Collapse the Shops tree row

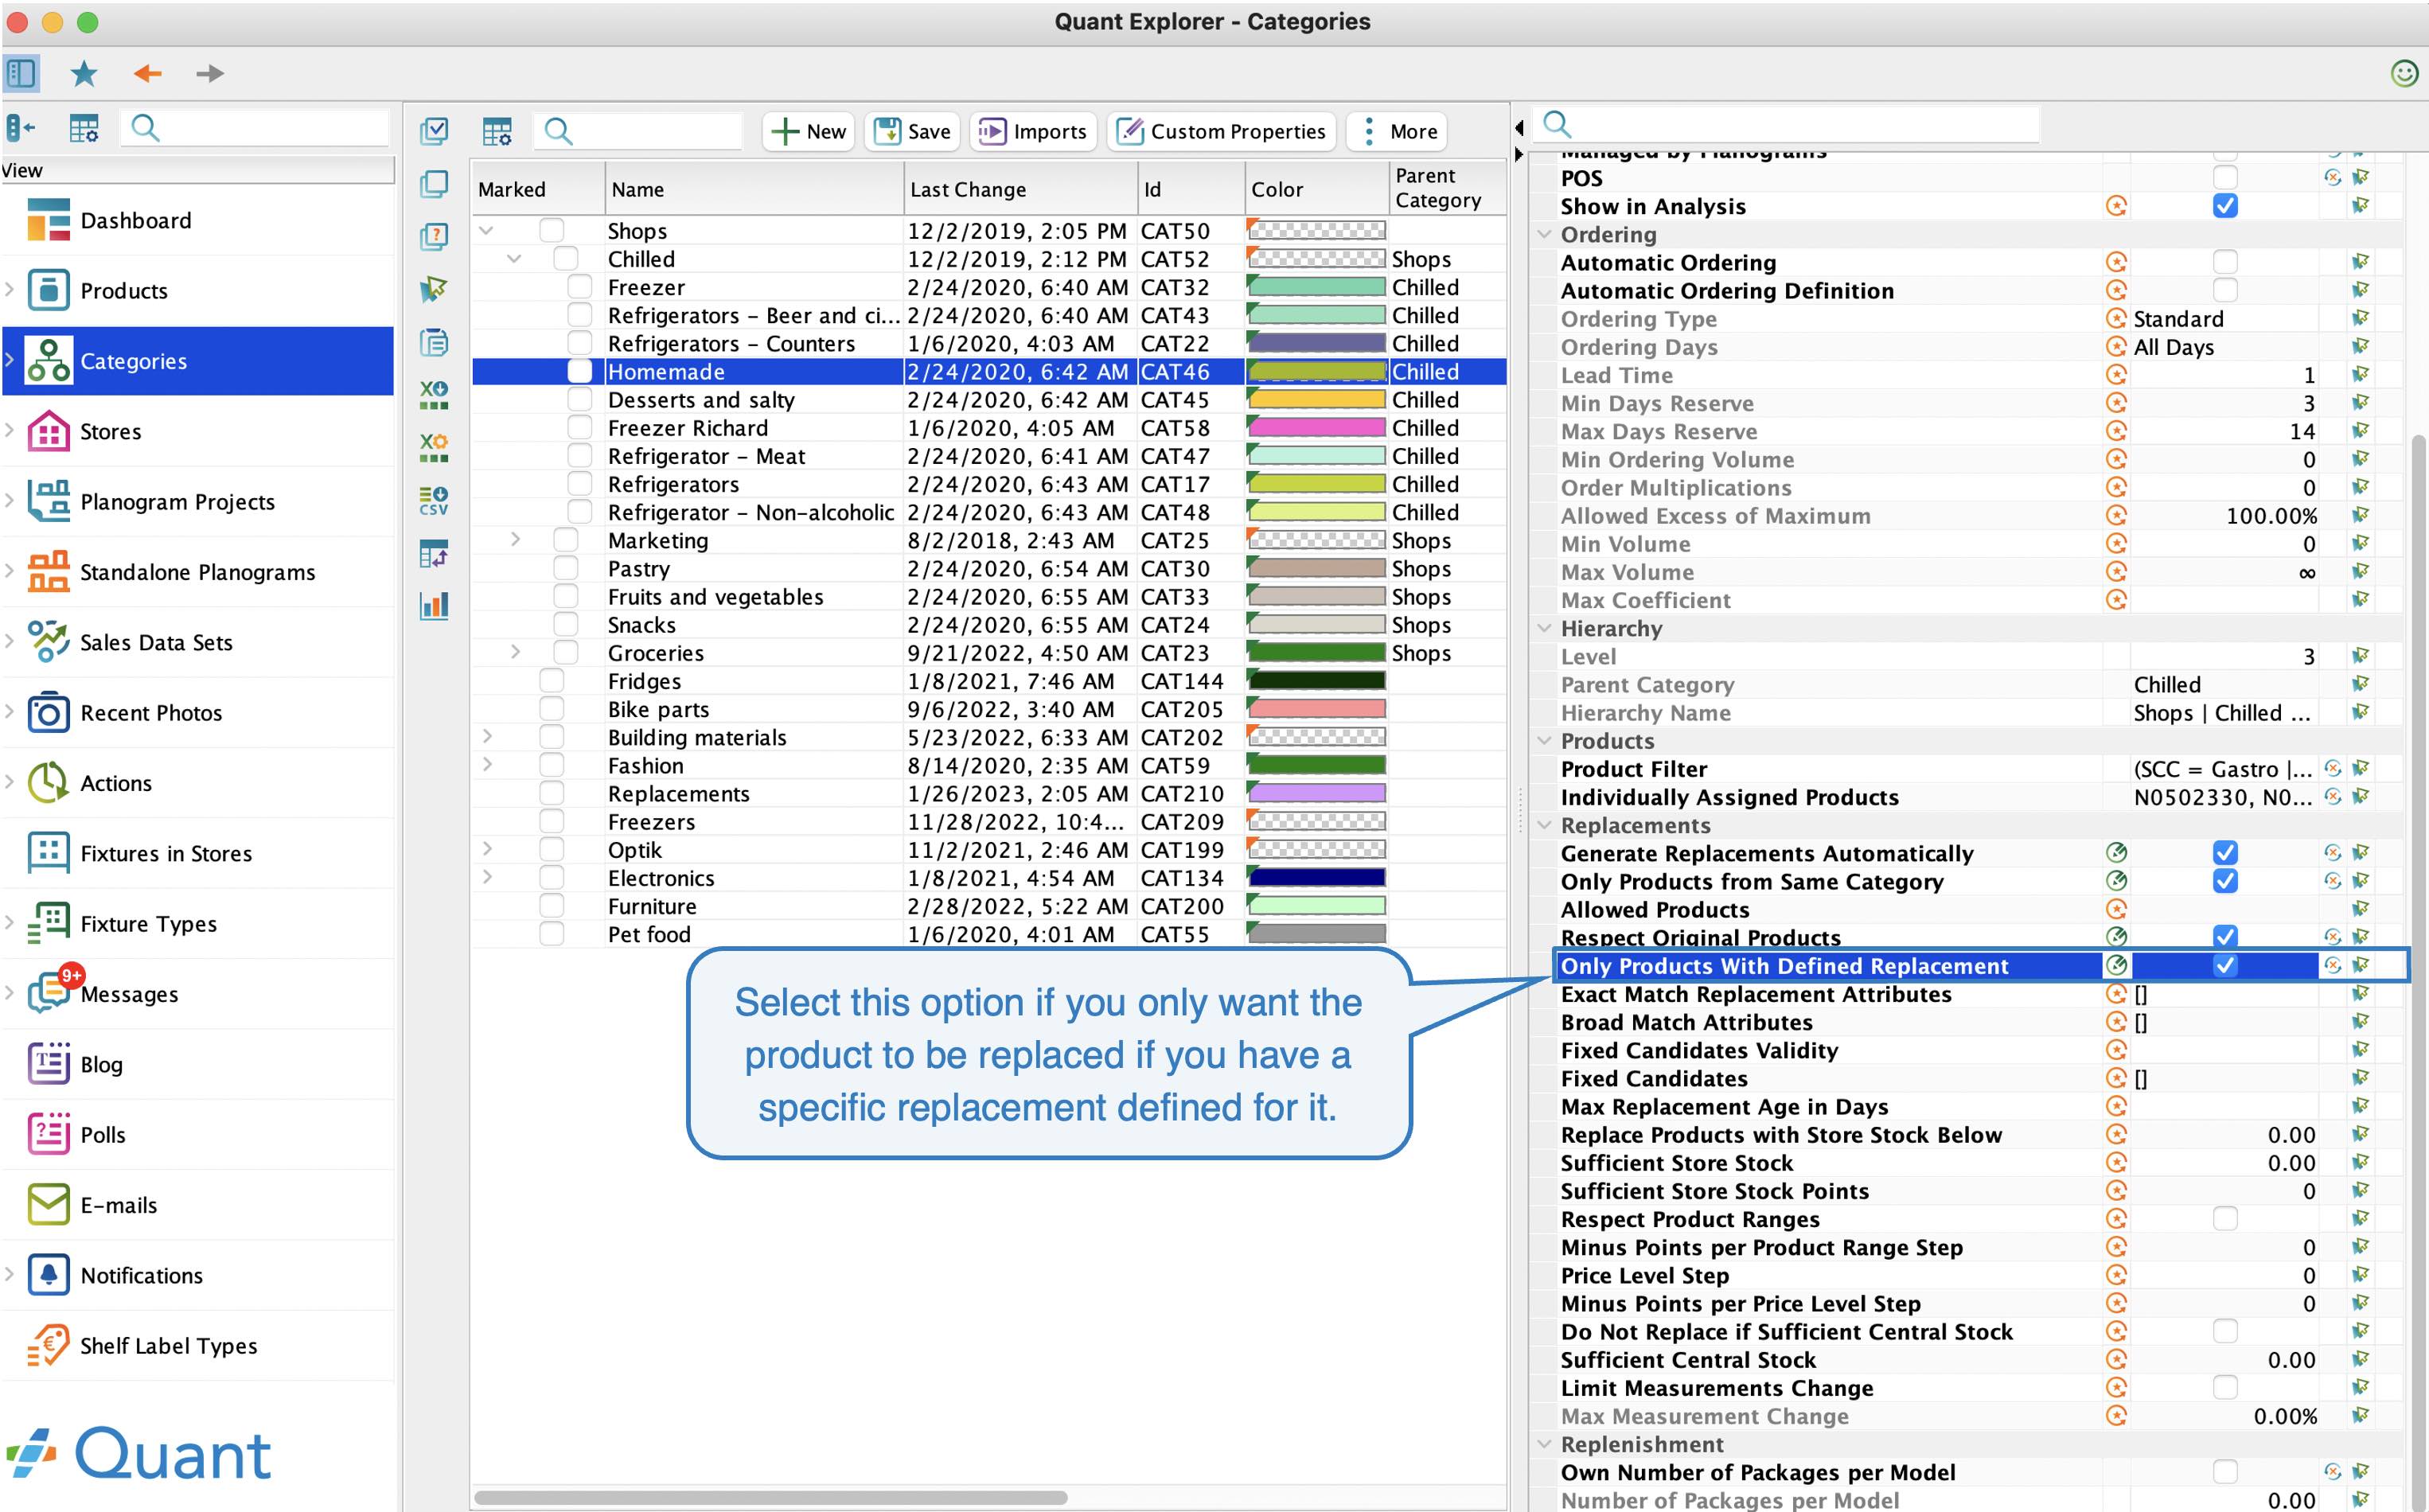(487, 231)
